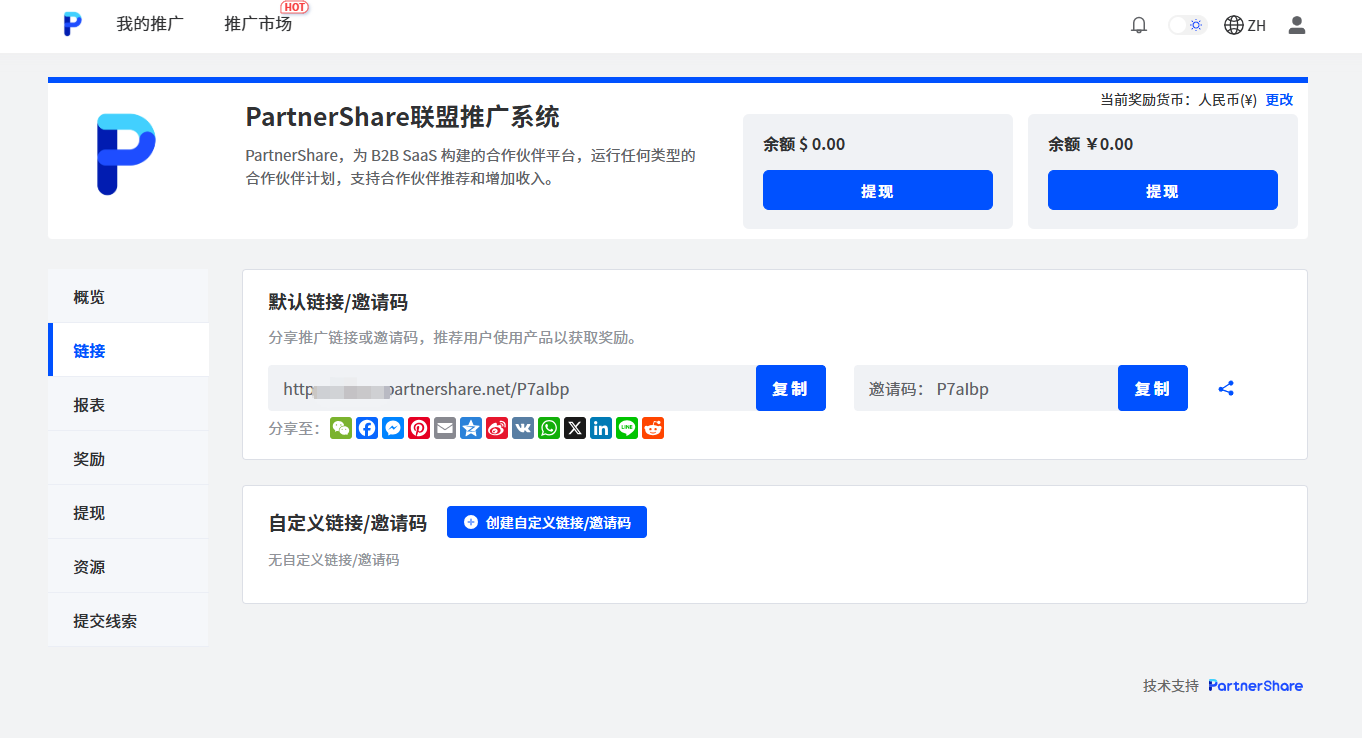1362x738 pixels.
Task: Click the 无自定义链接/邀请码 message
Action: pos(334,560)
